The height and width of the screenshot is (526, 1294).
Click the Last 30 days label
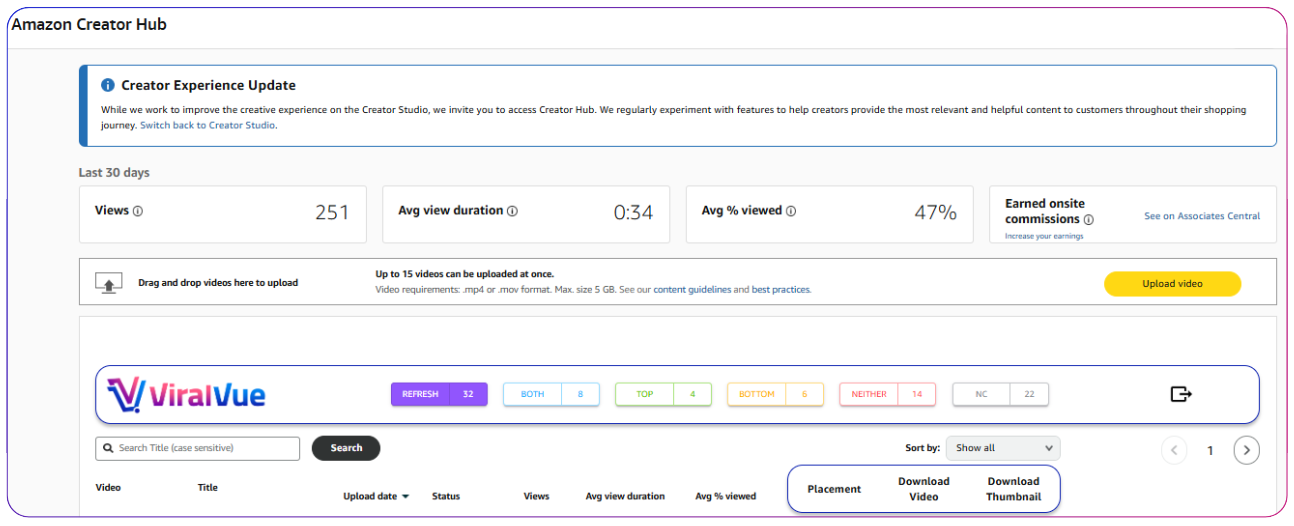pos(114,173)
